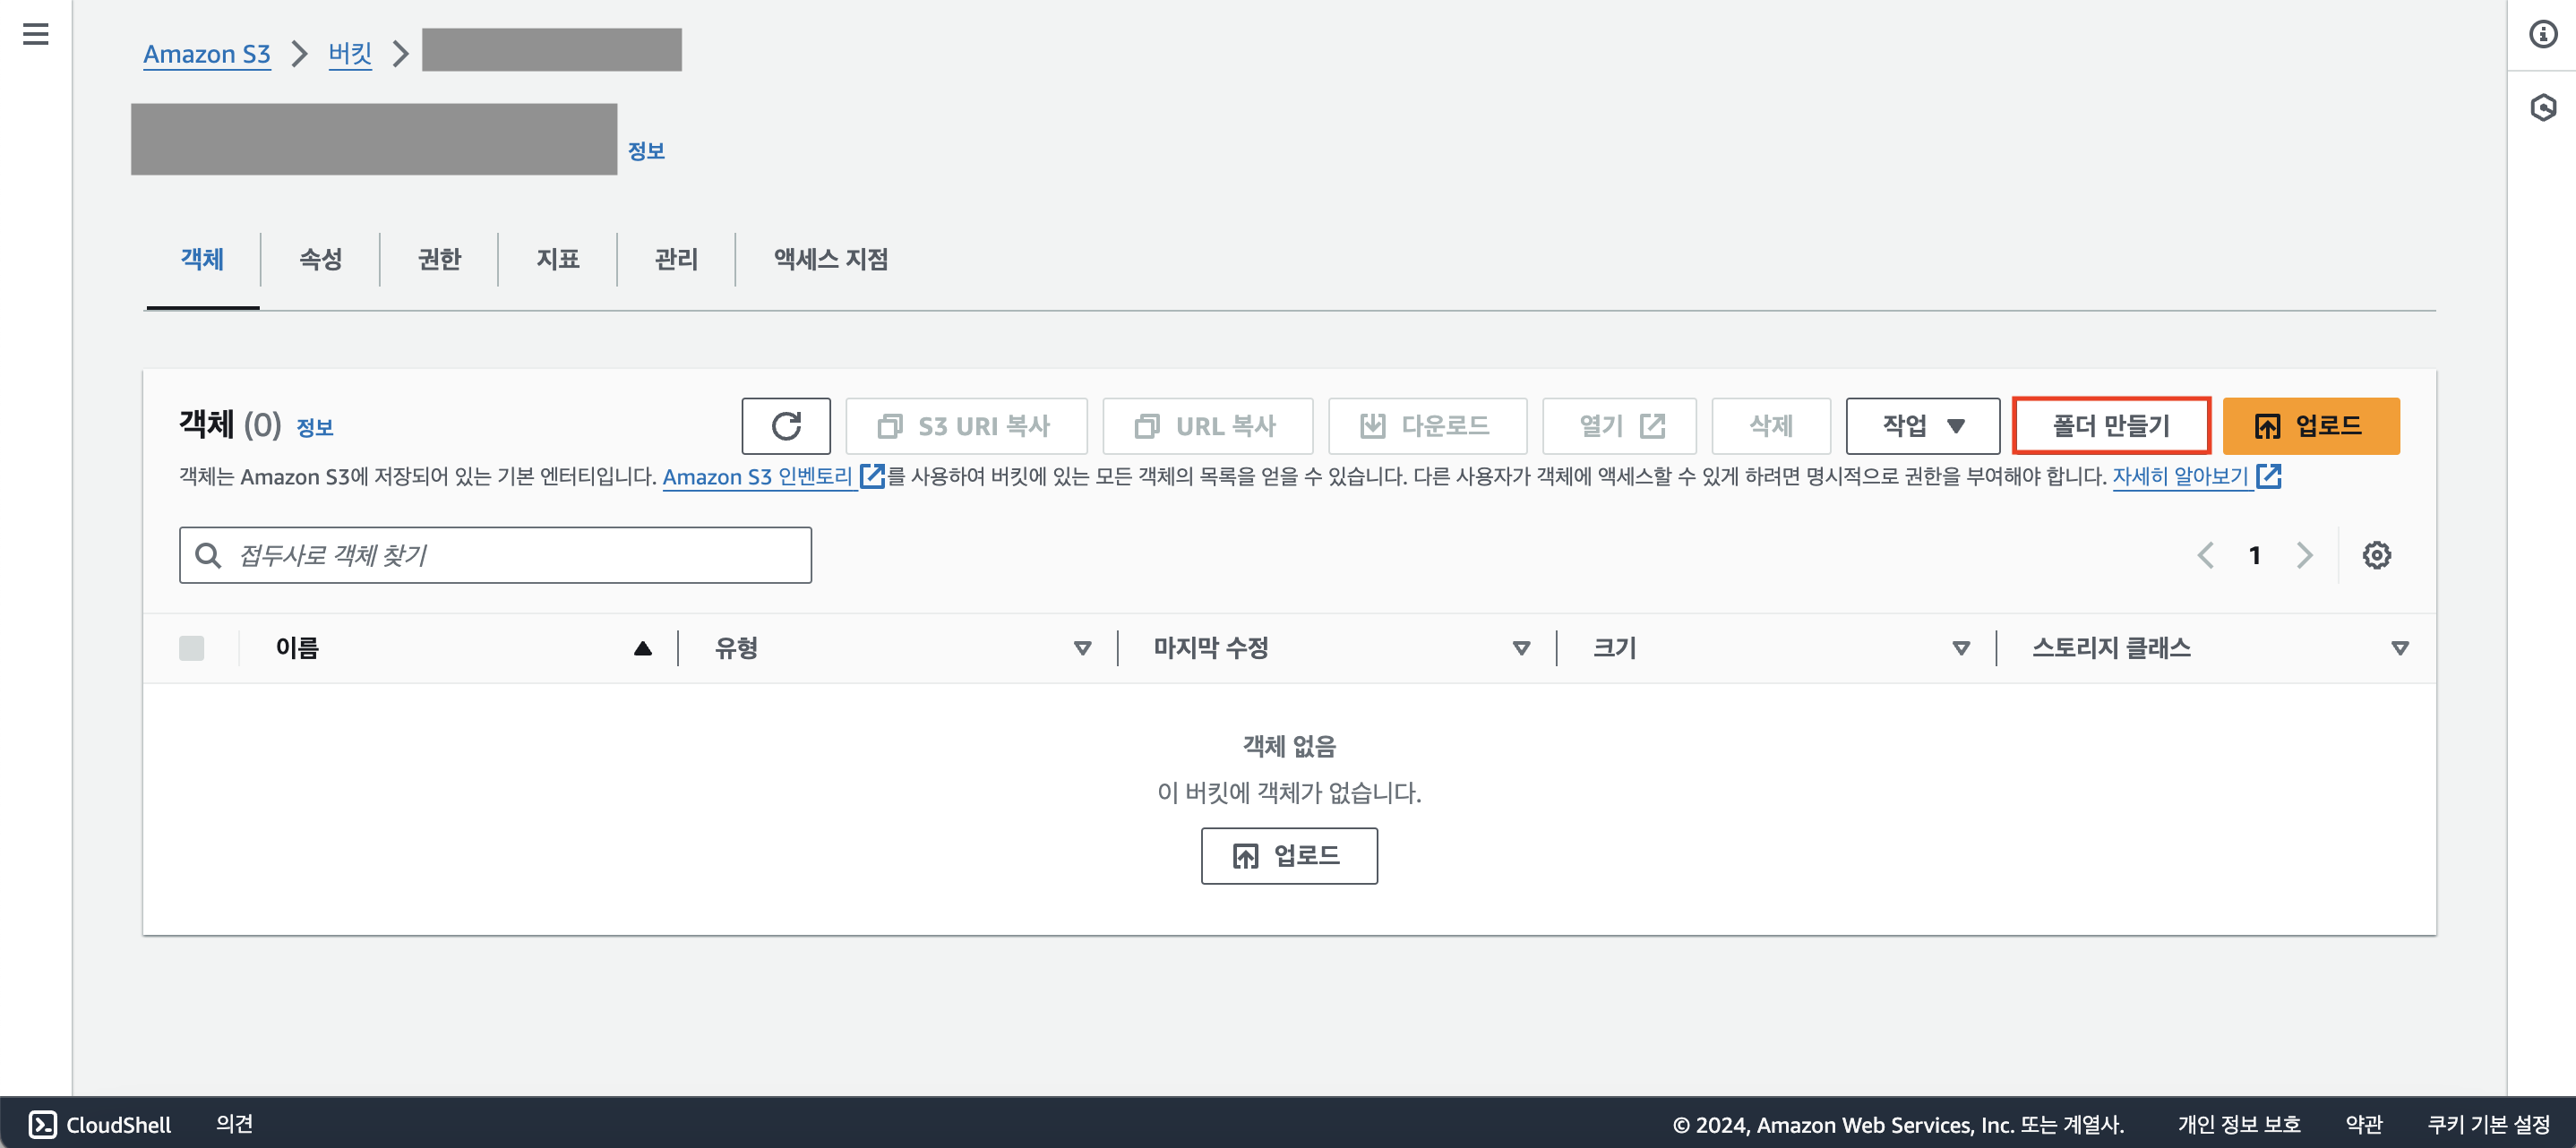Launch CloudShell from the footer
The width and height of the screenshot is (2576, 1148).
coord(100,1124)
